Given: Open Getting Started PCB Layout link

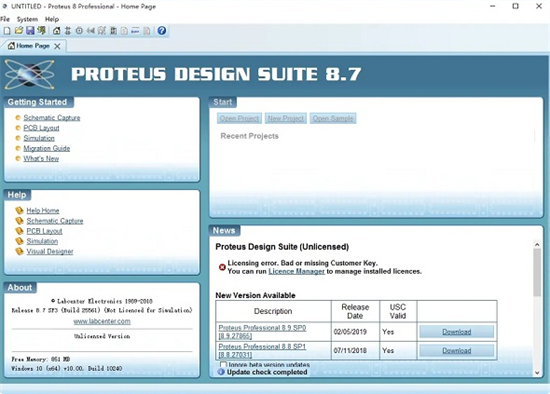Looking at the screenshot, I should pos(41,128).
